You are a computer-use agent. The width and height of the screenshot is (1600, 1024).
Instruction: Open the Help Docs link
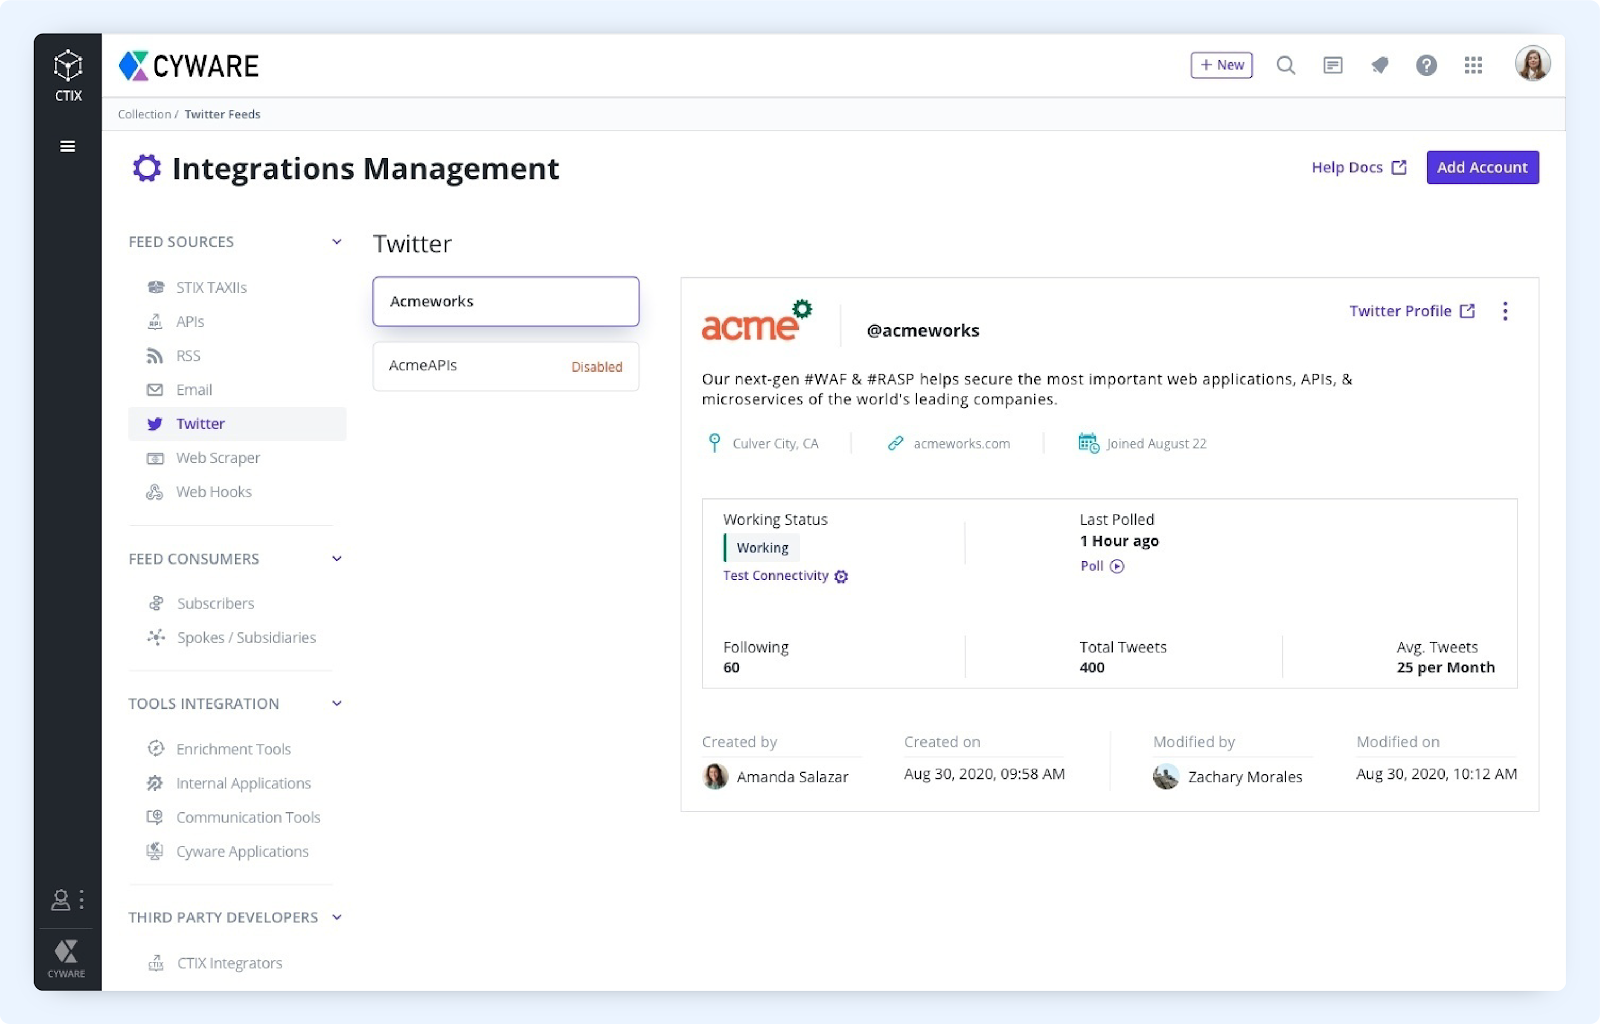pyautogui.click(x=1359, y=167)
